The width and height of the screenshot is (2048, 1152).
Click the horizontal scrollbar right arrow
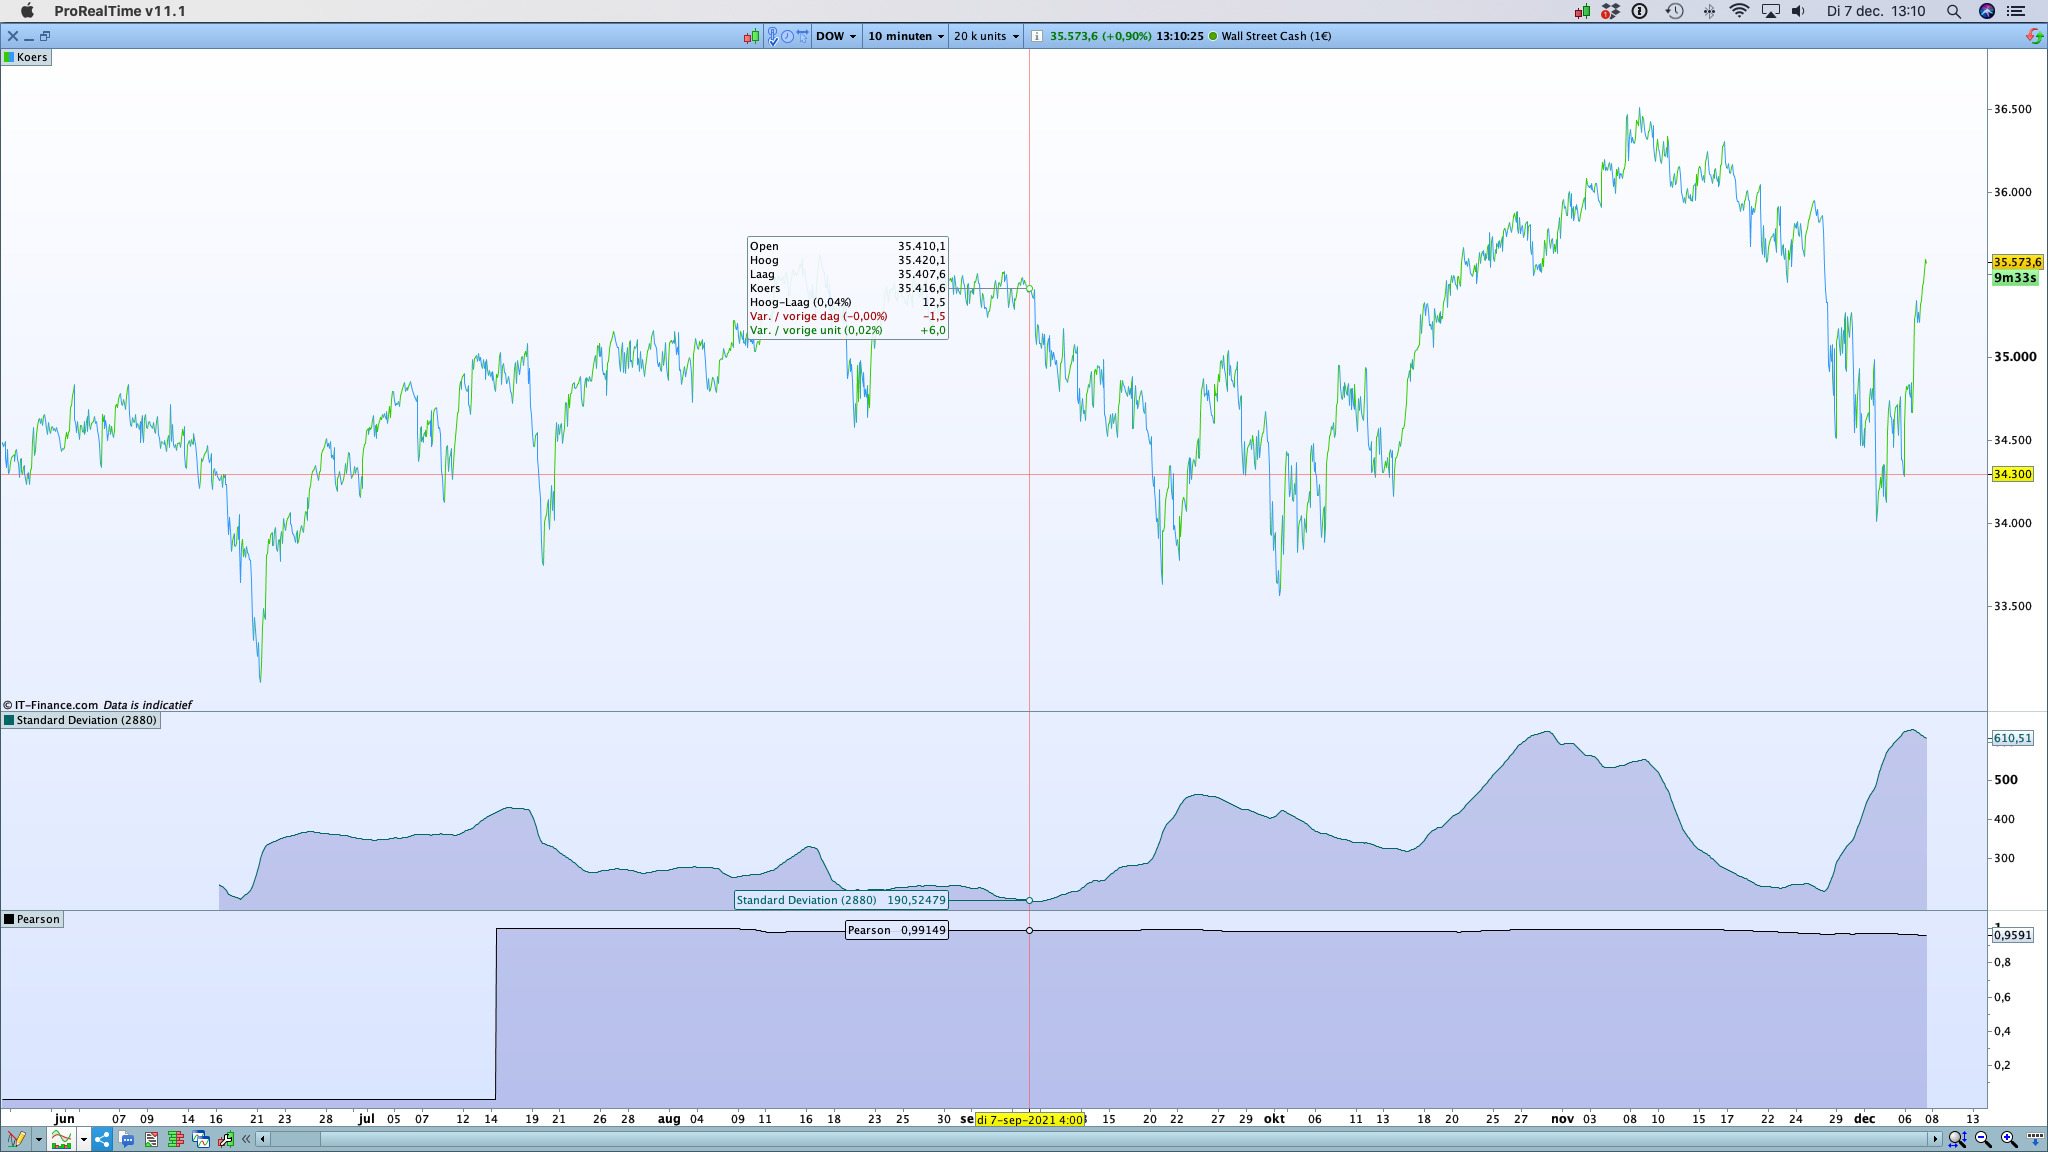pyautogui.click(x=1934, y=1139)
